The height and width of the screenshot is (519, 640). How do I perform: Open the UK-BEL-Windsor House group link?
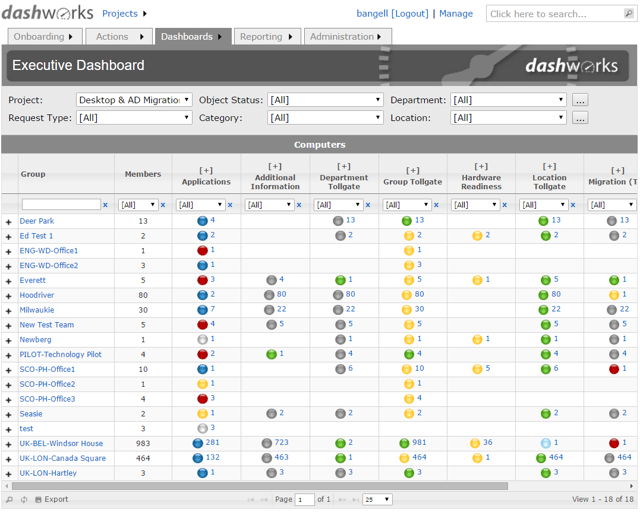(x=61, y=444)
